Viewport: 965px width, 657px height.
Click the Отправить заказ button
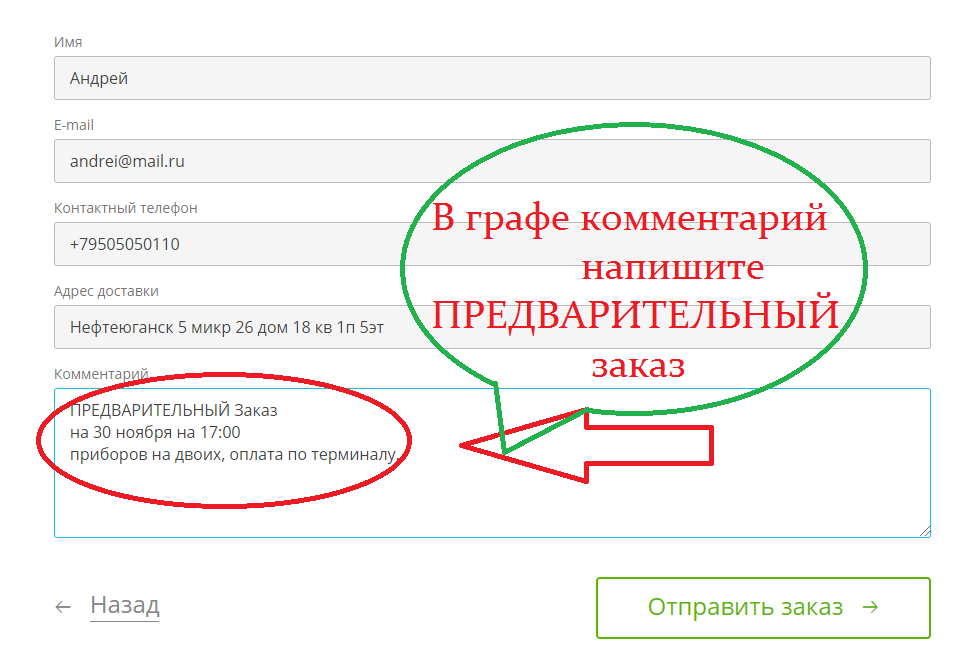pyautogui.click(x=763, y=608)
